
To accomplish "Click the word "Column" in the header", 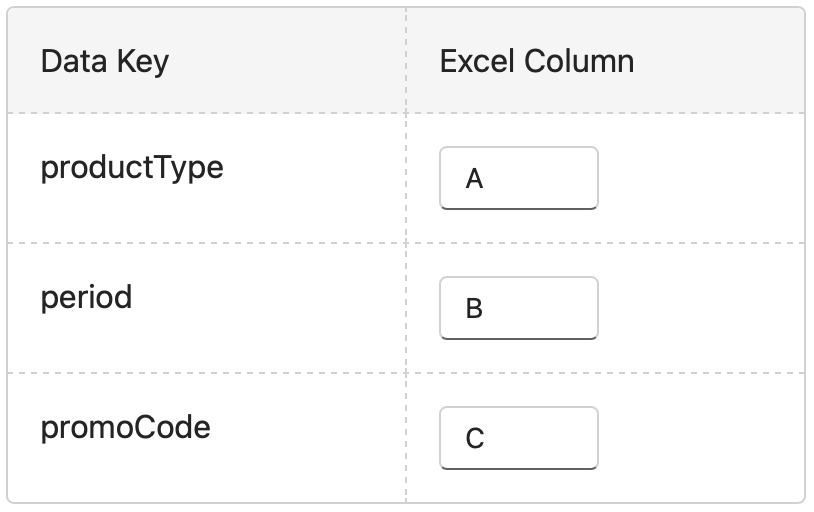I will tap(584, 61).
